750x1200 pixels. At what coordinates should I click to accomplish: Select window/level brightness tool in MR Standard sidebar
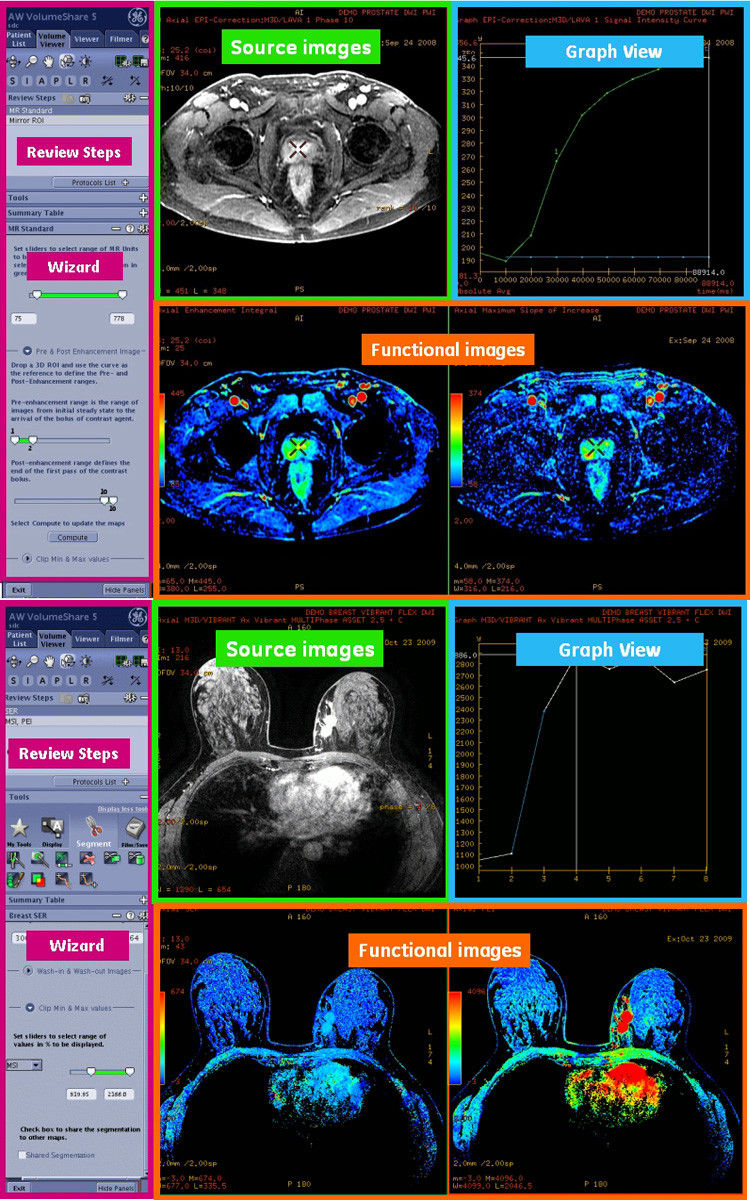(85, 61)
